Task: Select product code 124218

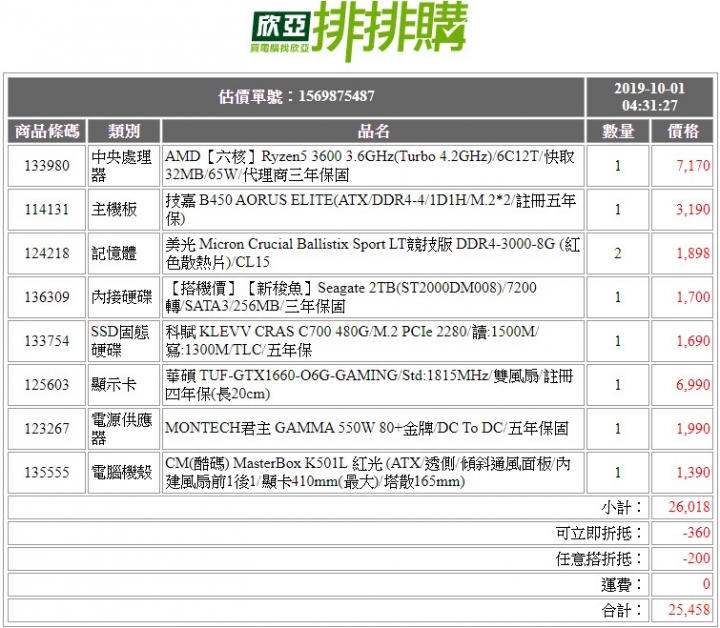Action: [x=47, y=253]
